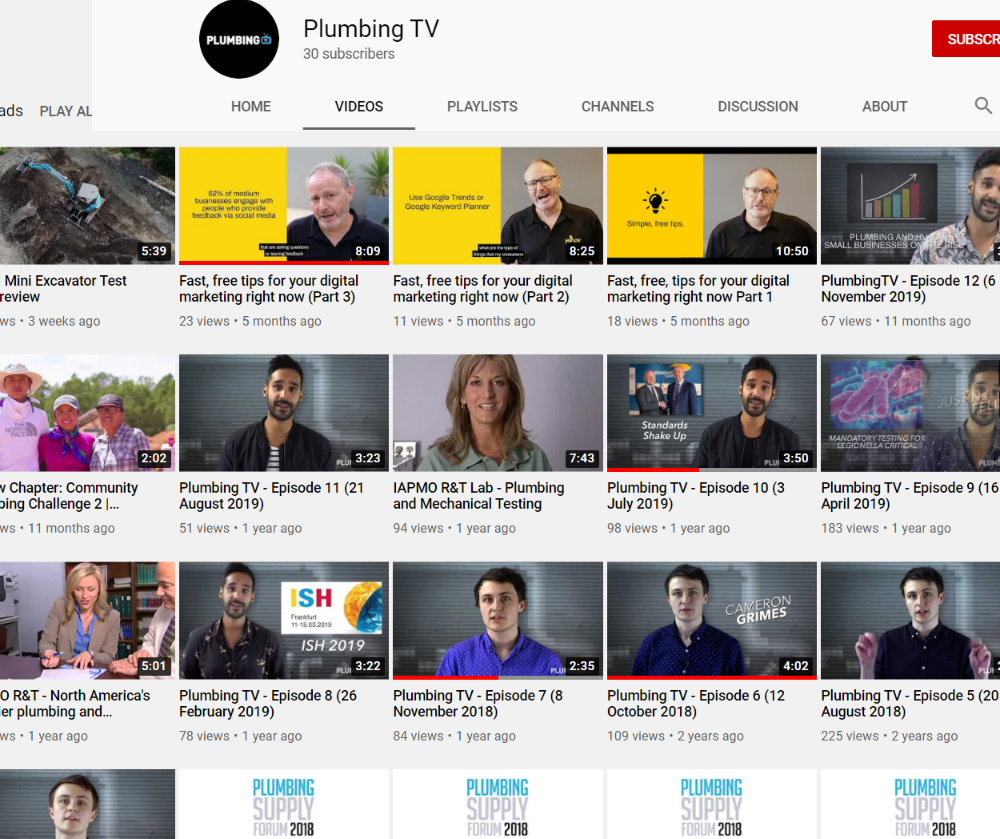This screenshot has height=839, width=1000.
Task: Click title 'Plumbing TV - Episode 8'
Action: (x=268, y=704)
